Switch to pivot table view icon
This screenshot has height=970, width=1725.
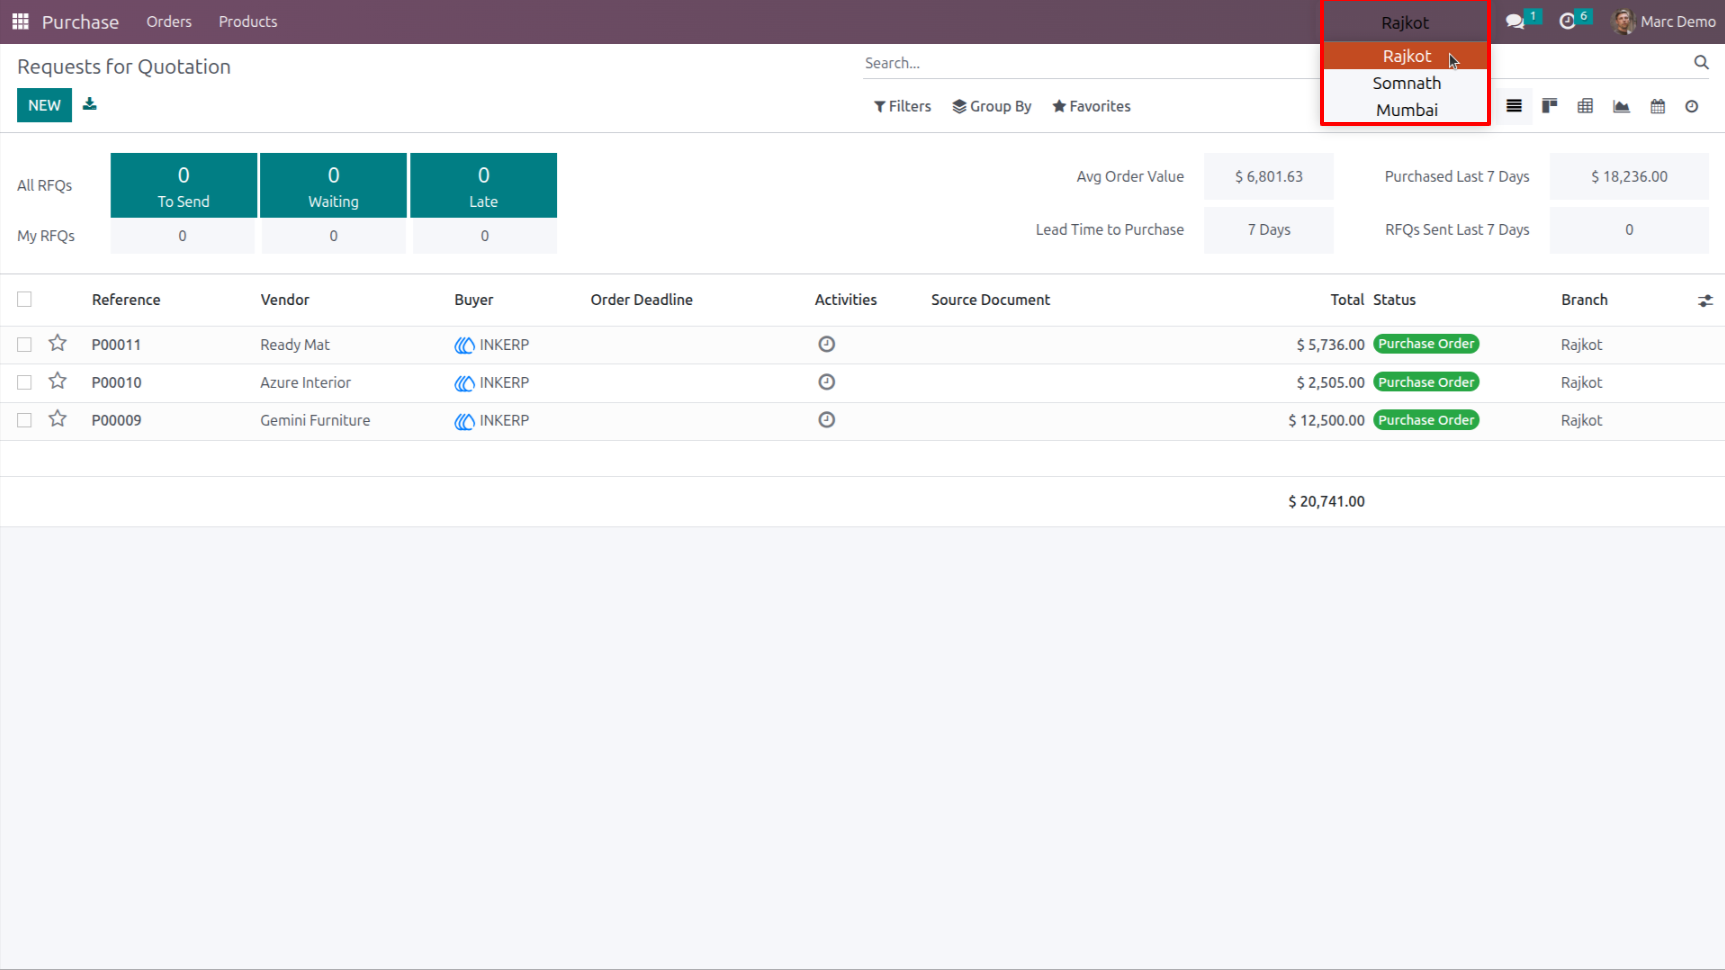[x=1585, y=106]
